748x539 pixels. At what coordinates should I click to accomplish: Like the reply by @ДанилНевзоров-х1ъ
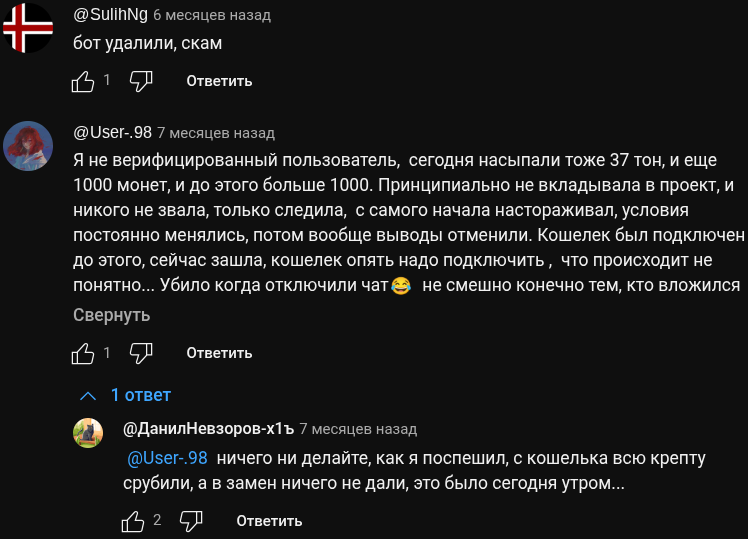[133, 521]
